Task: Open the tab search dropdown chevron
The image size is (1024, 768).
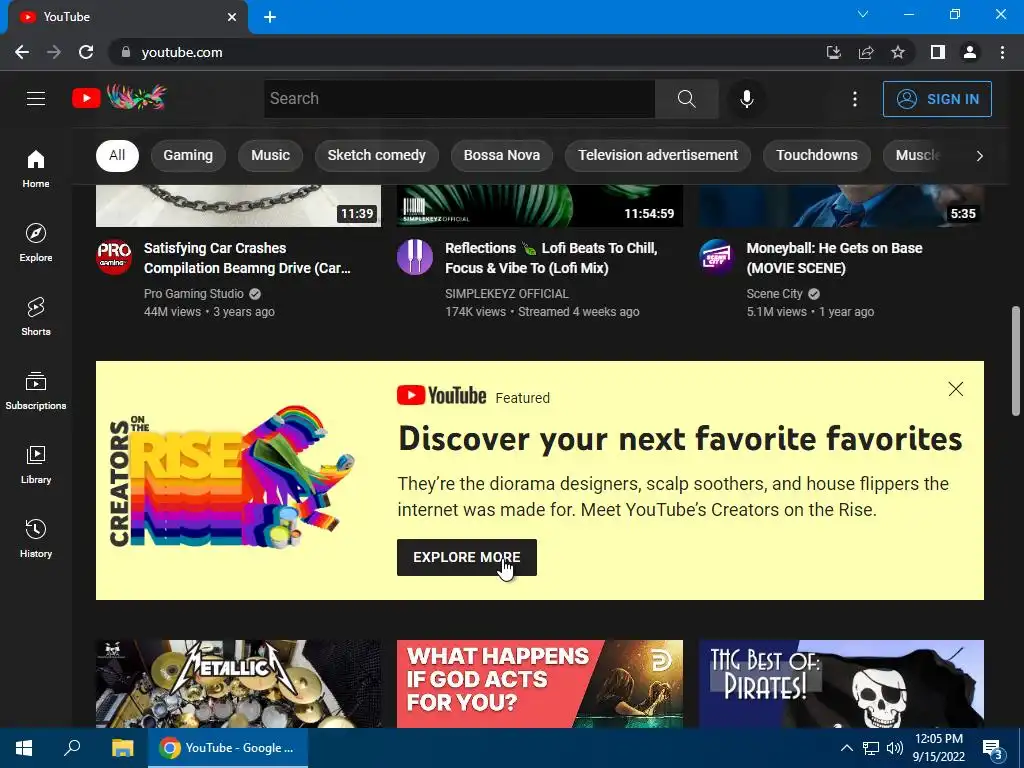Action: click(863, 14)
